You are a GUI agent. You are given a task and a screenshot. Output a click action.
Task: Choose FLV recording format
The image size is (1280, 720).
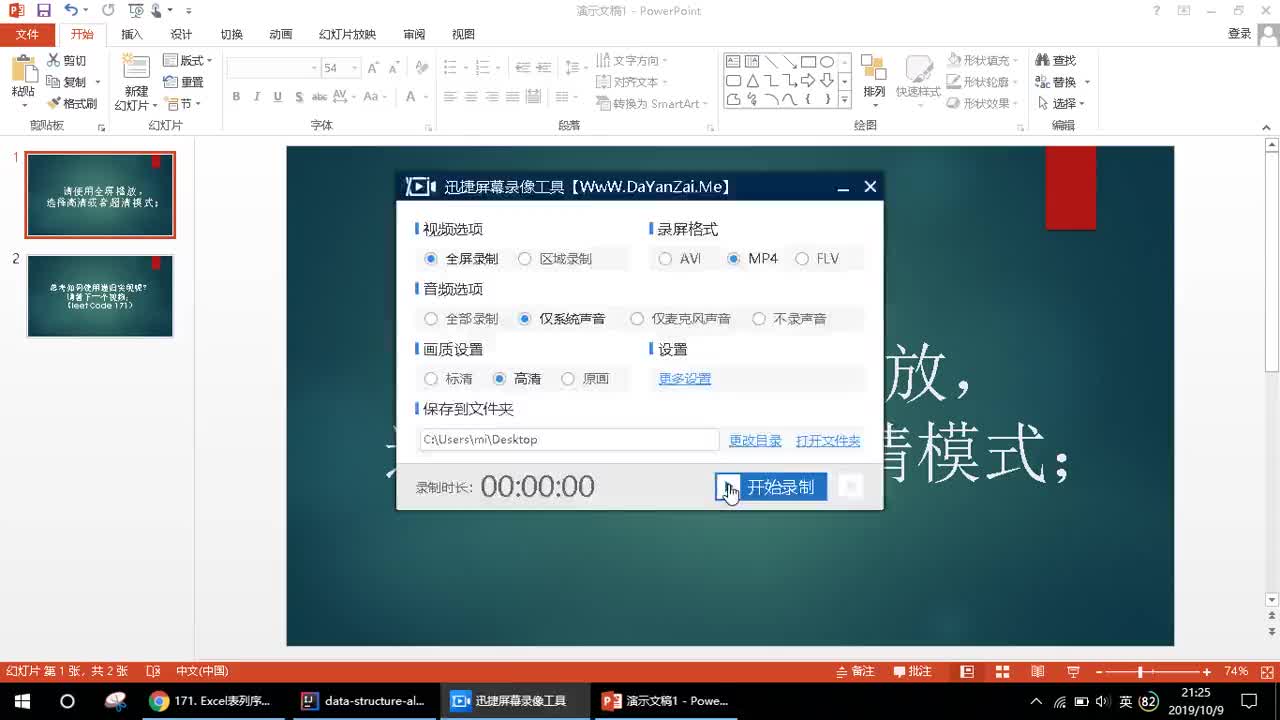(x=817, y=259)
